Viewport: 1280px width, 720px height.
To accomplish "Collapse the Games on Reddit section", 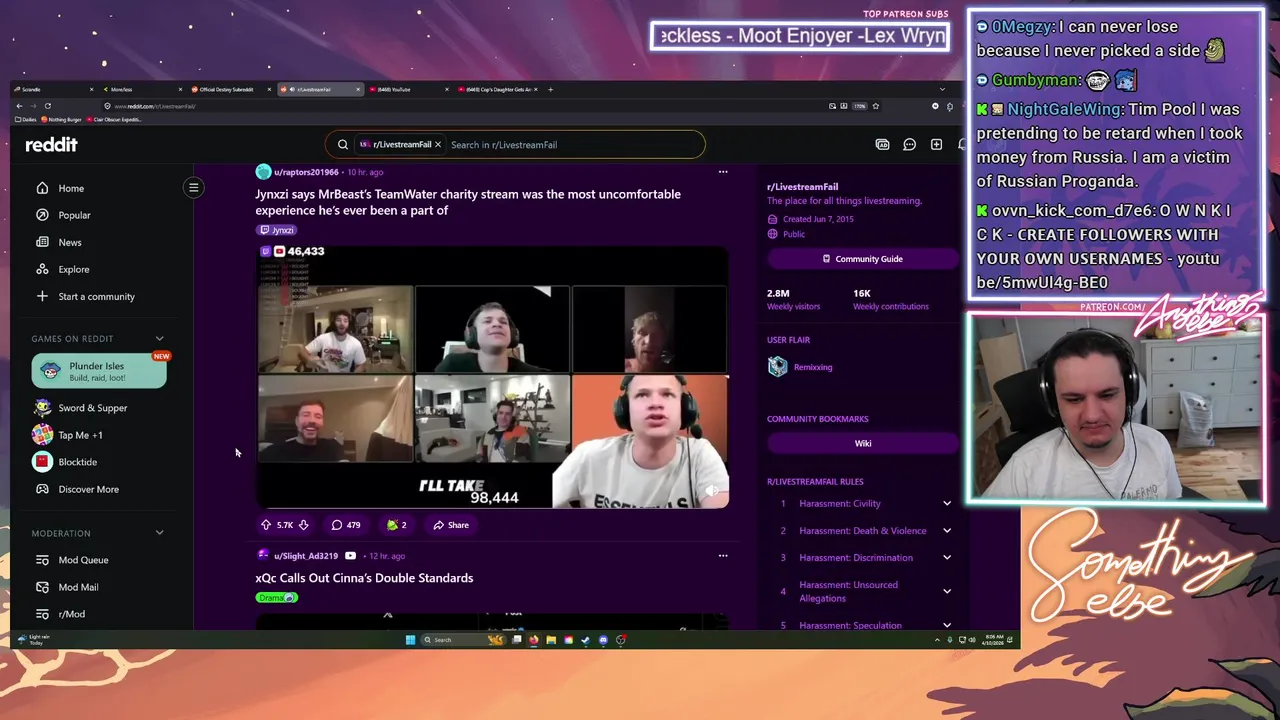I will tap(159, 339).
